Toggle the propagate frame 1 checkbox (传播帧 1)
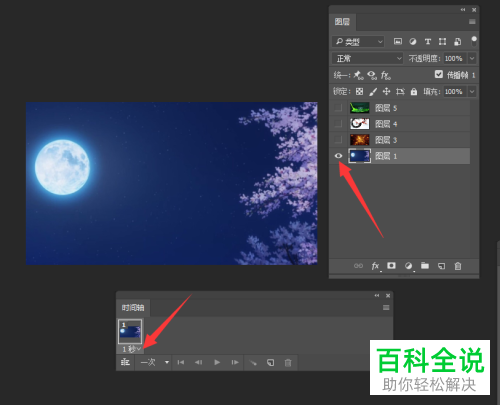The image size is (500, 405). click(439, 74)
